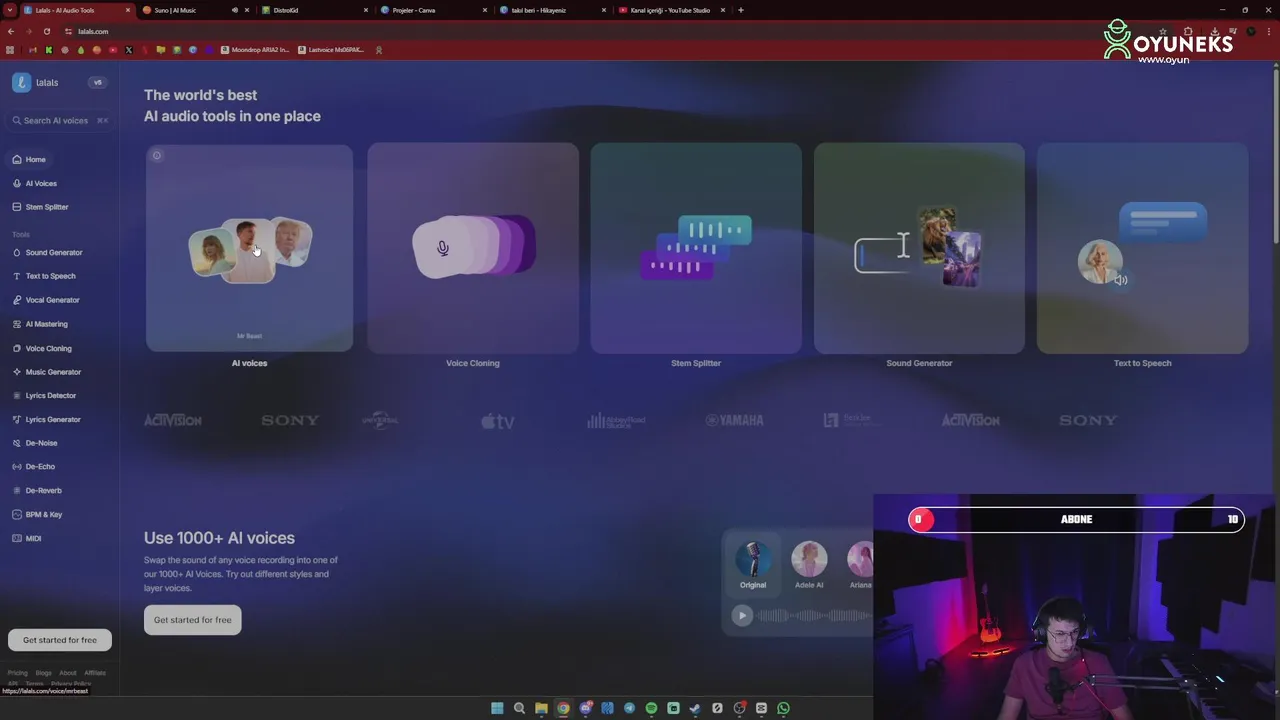The height and width of the screenshot is (720, 1280).
Task: Open a new browser tab
Action: click(741, 10)
